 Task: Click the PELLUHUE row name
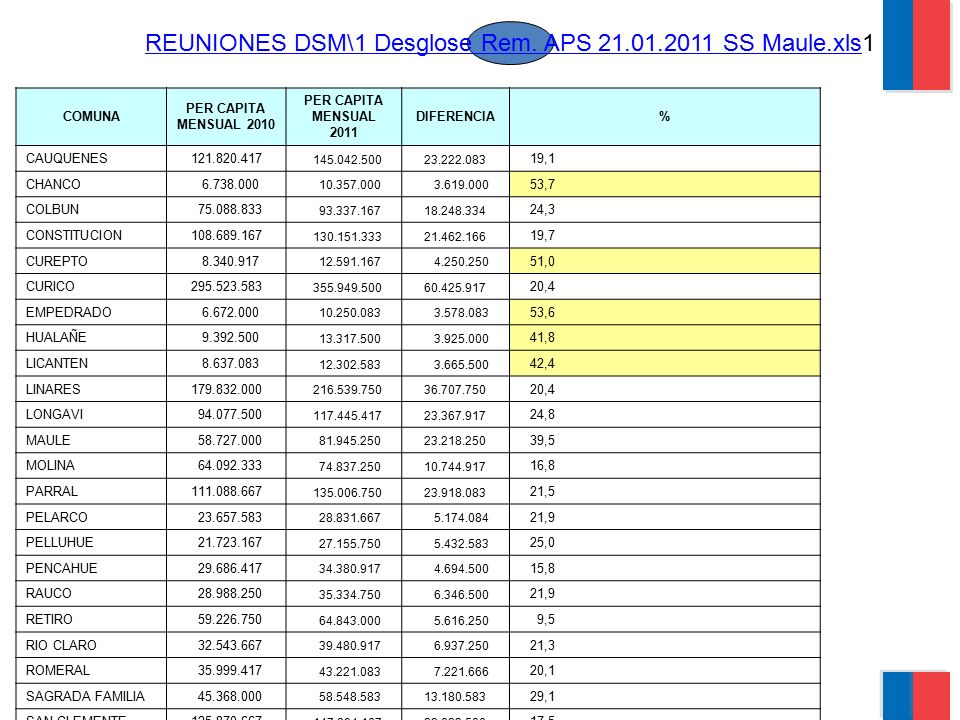click(x=59, y=542)
